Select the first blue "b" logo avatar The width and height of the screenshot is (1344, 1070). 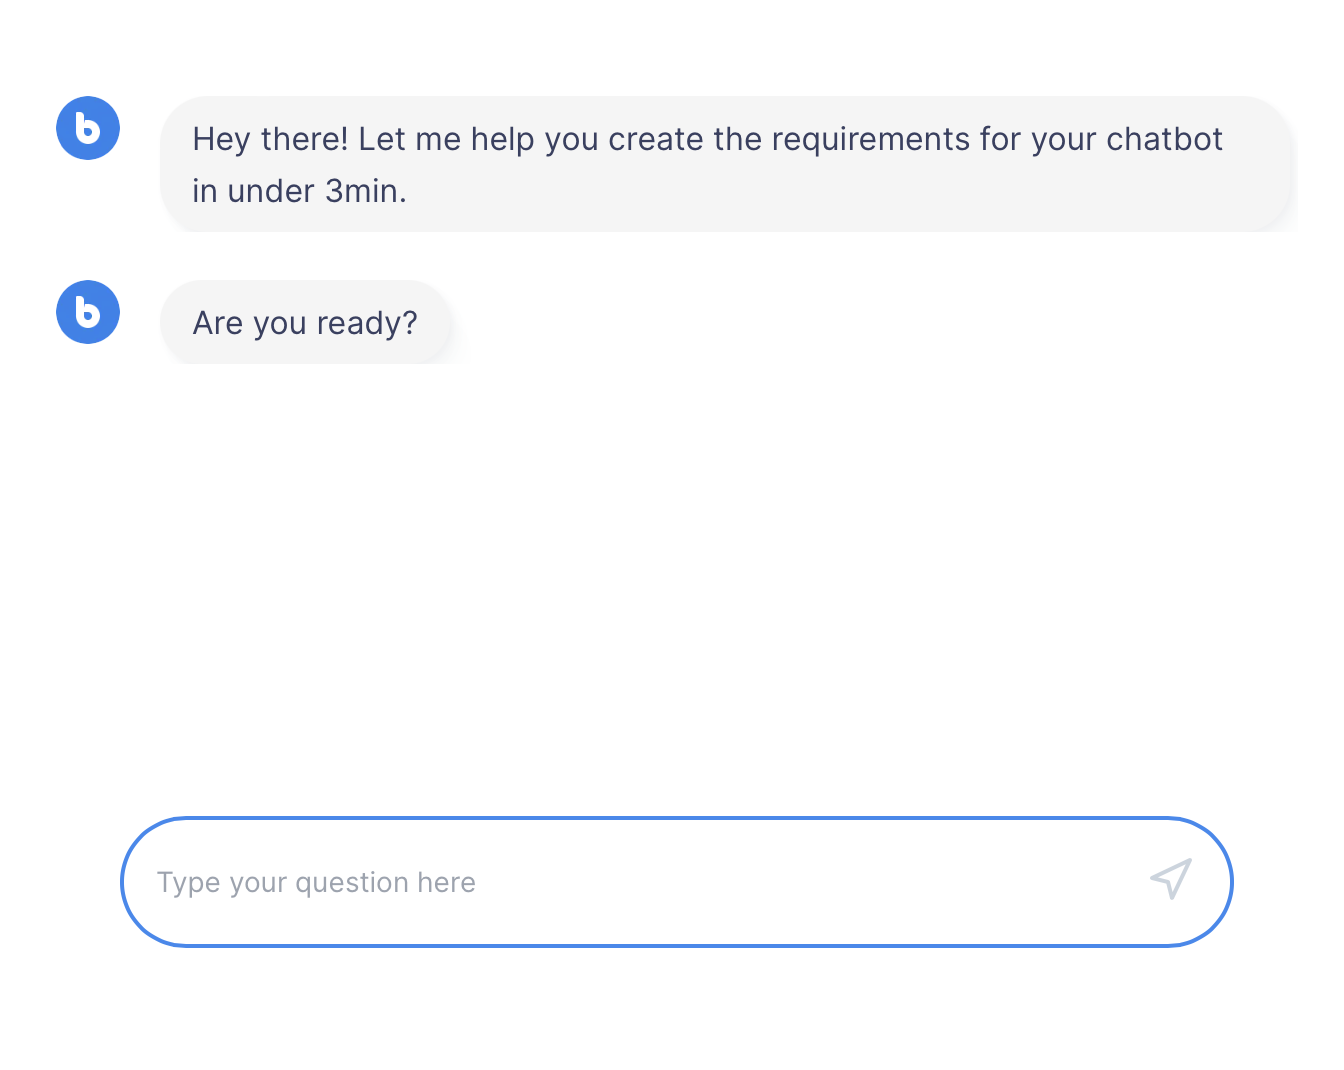click(x=88, y=128)
